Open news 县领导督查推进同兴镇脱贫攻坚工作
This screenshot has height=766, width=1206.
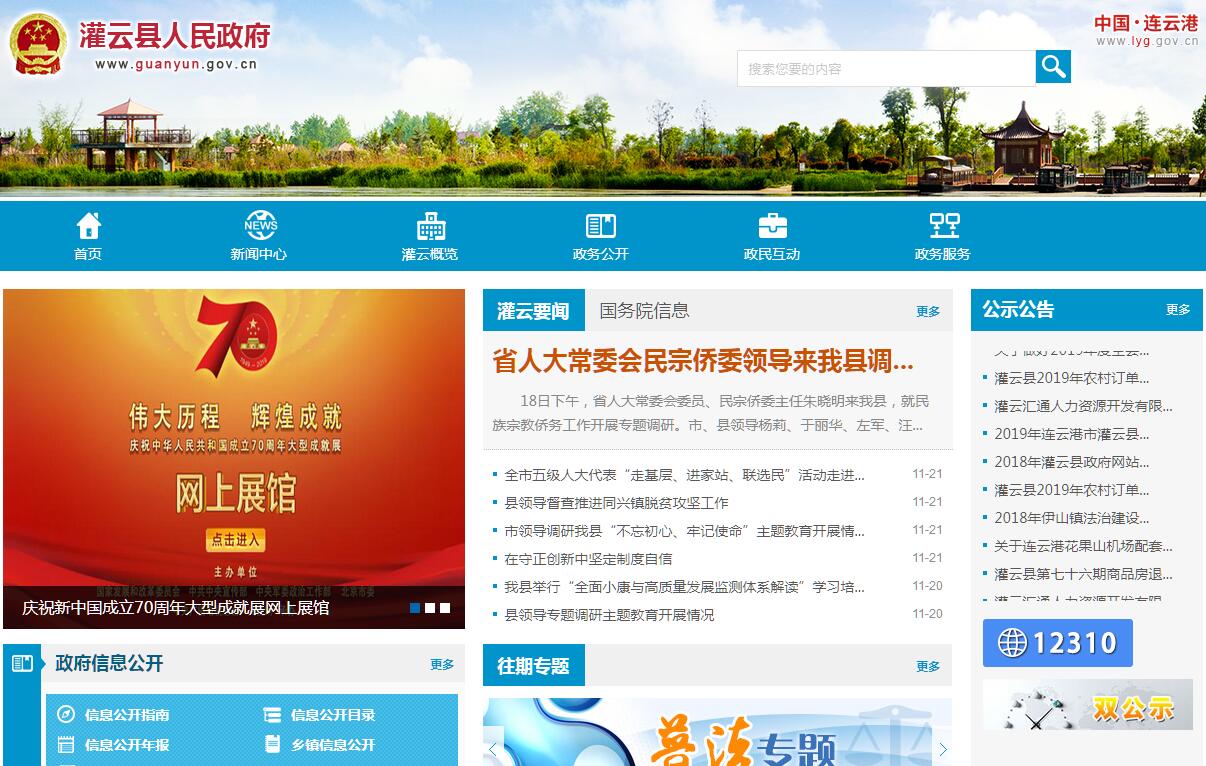pos(616,503)
